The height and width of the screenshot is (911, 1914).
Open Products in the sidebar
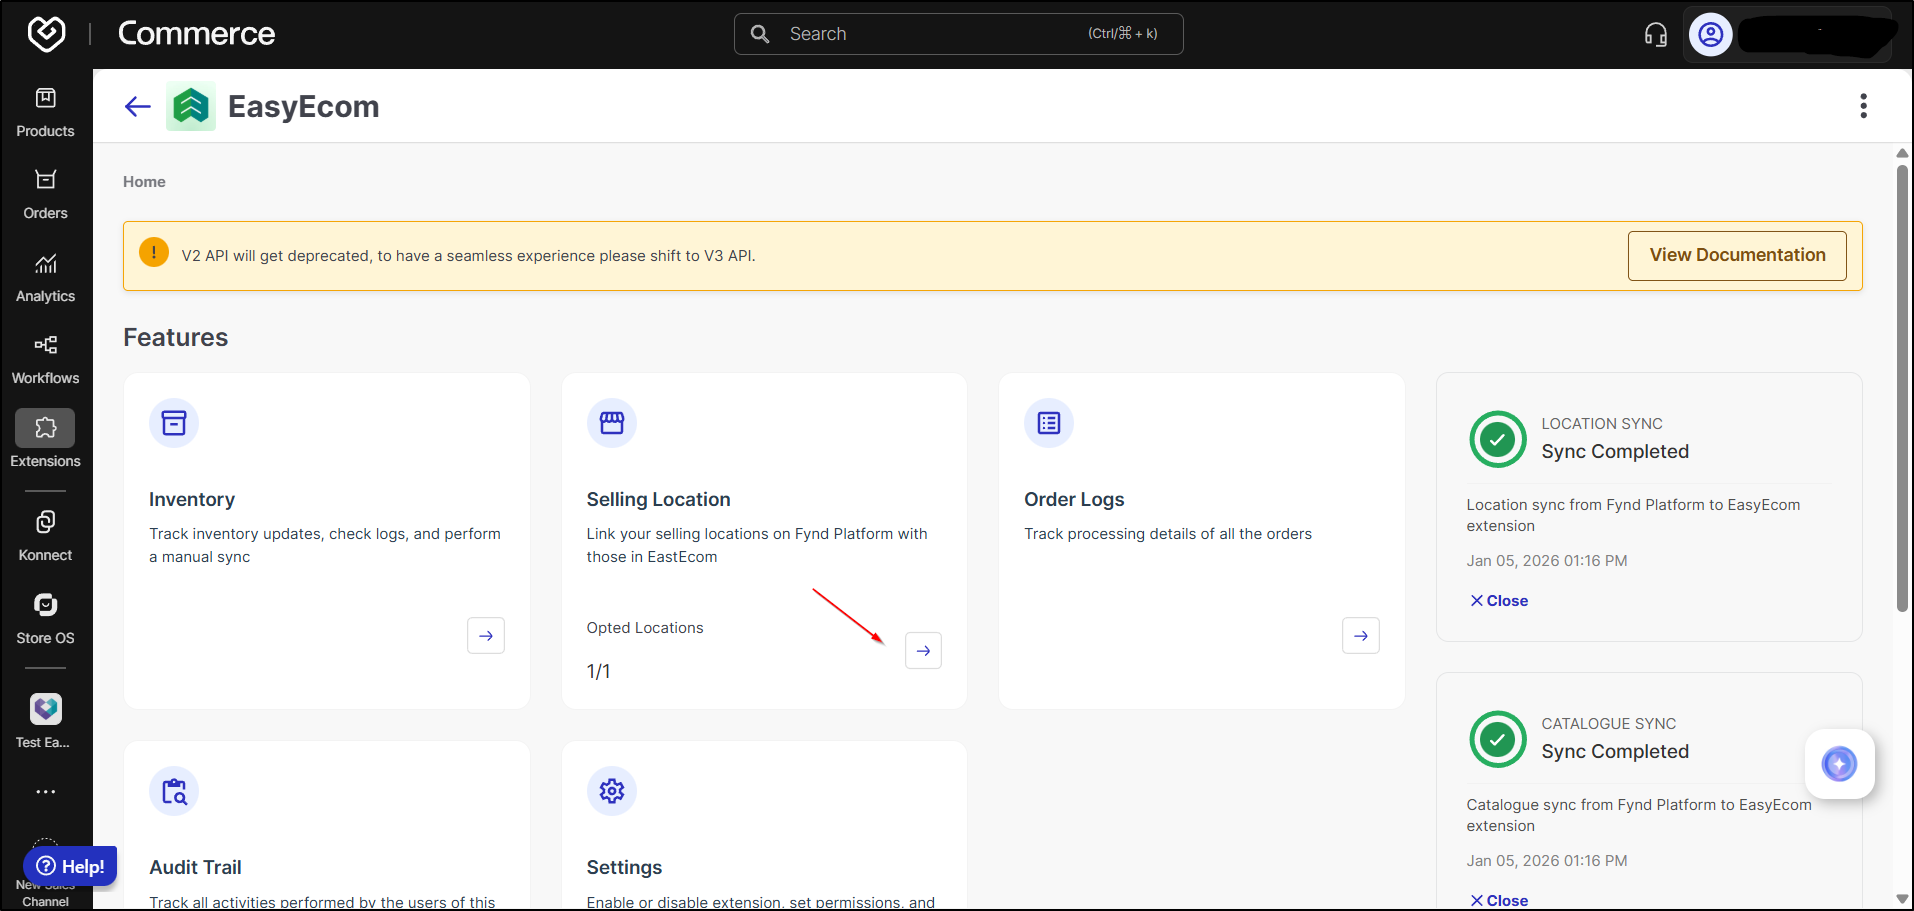tap(45, 111)
